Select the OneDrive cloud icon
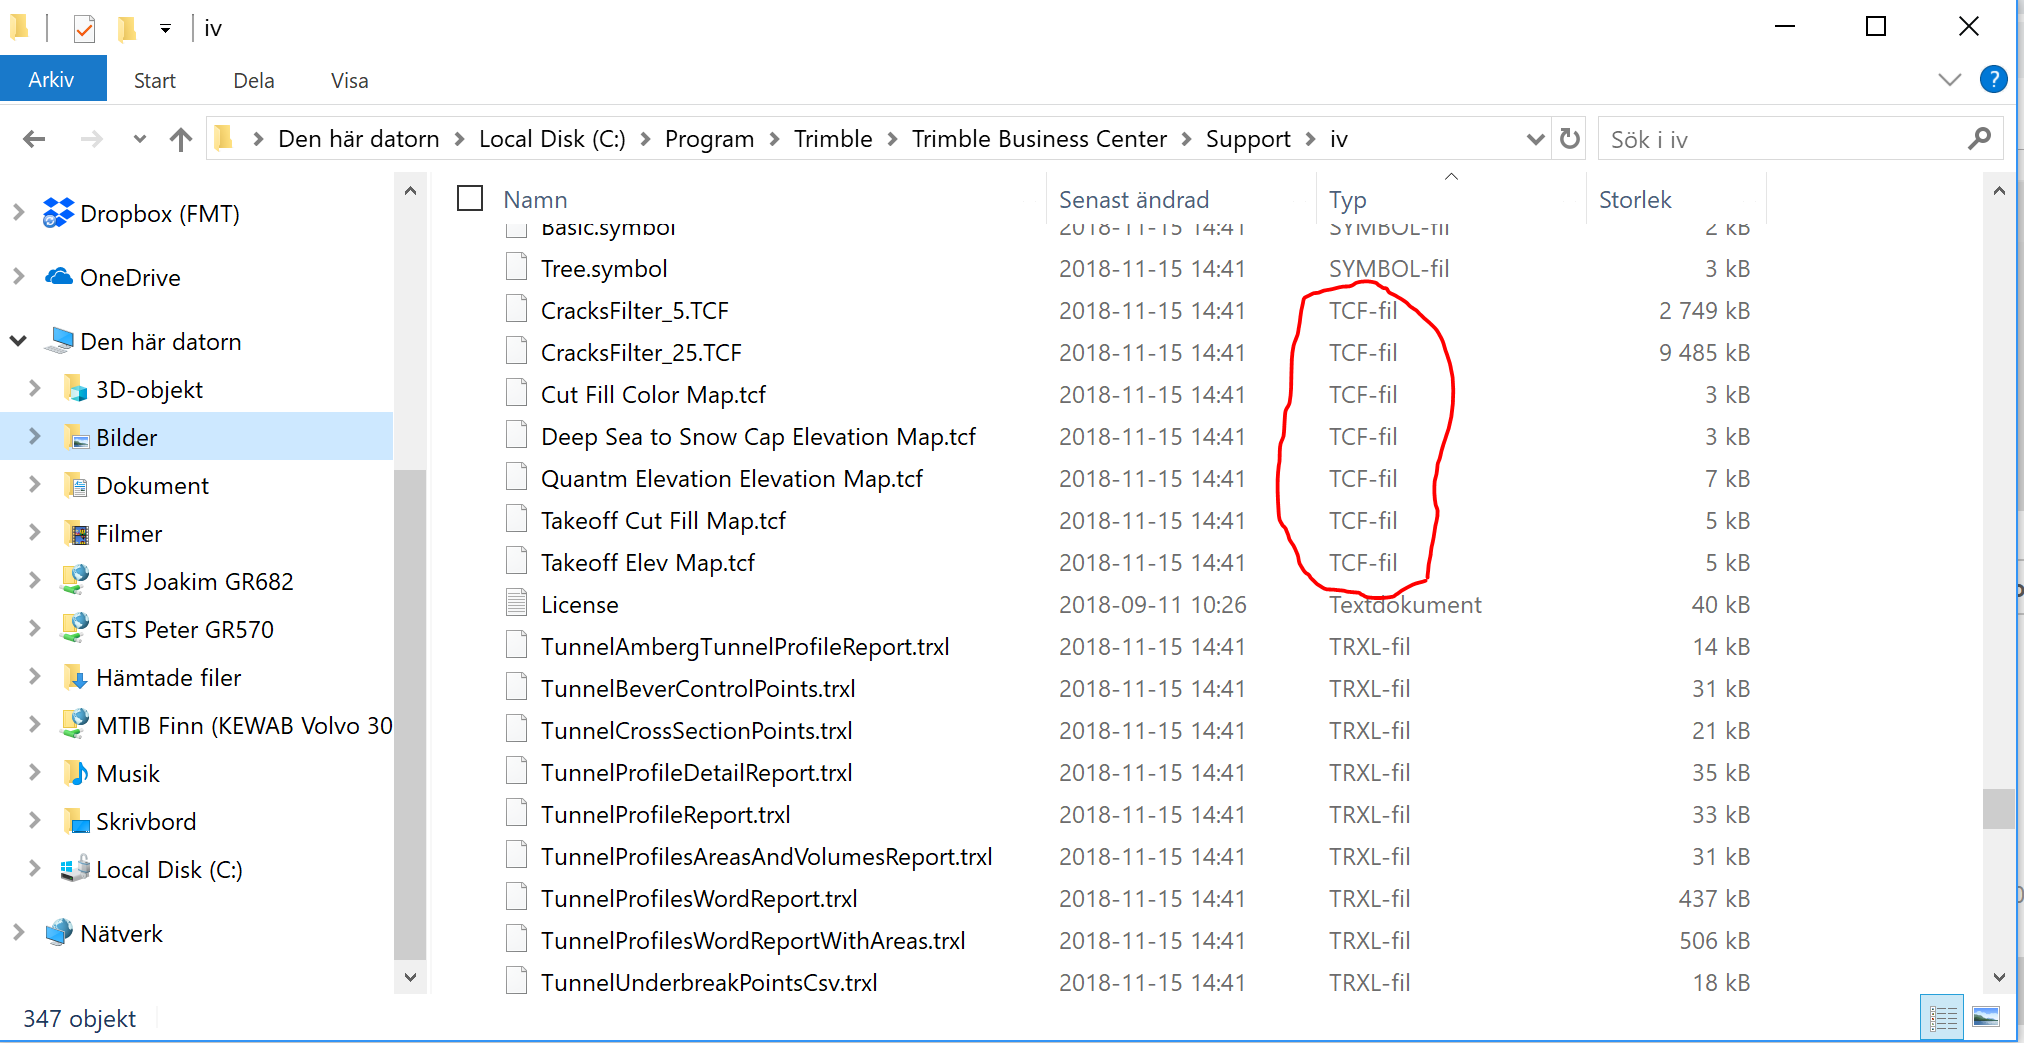Screen dimensions: 2024x1043 [x=59, y=277]
